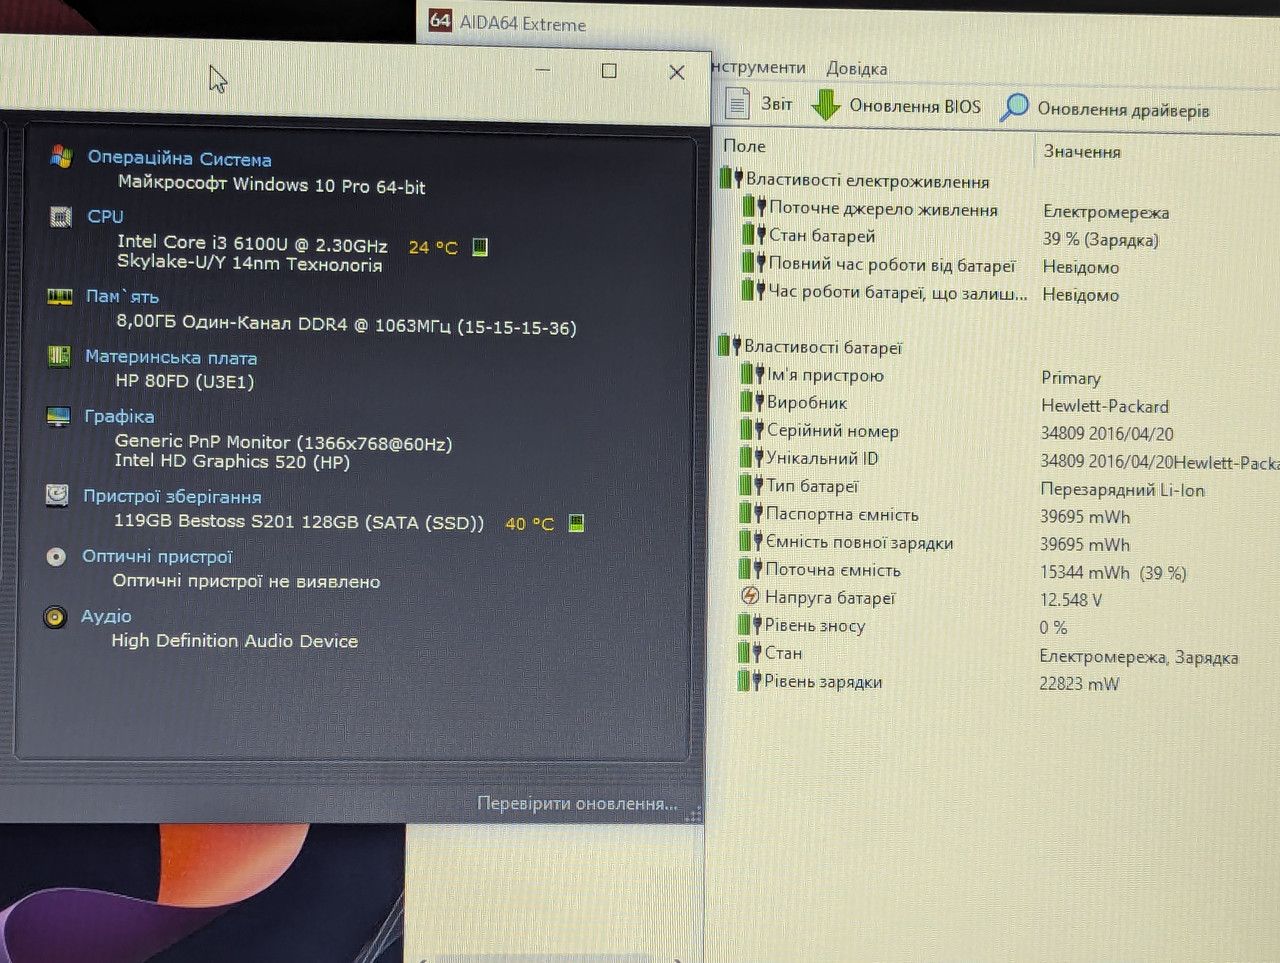Click the 12.548 V voltage value
This screenshot has width=1280, height=963.
1070,600
